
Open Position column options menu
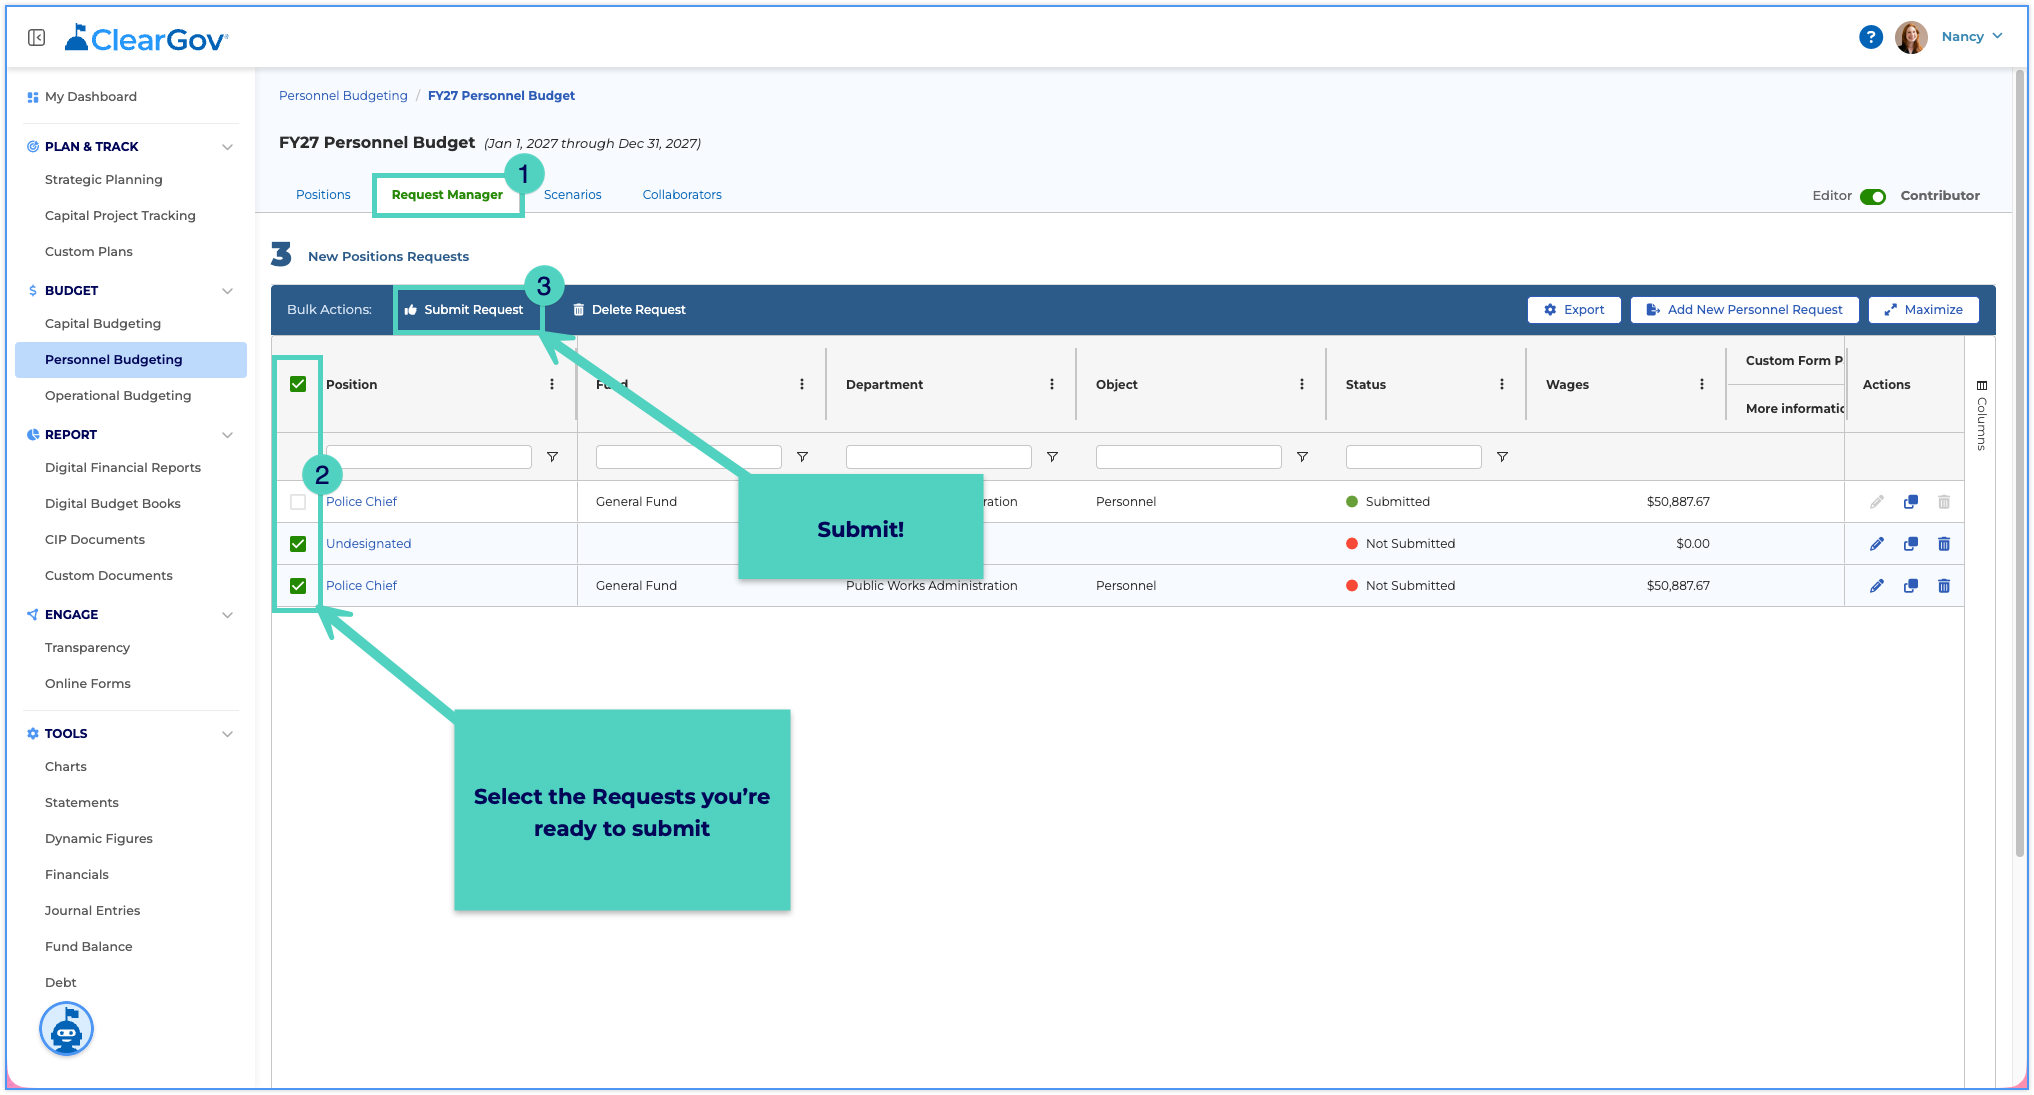pyautogui.click(x=552, y=384)
